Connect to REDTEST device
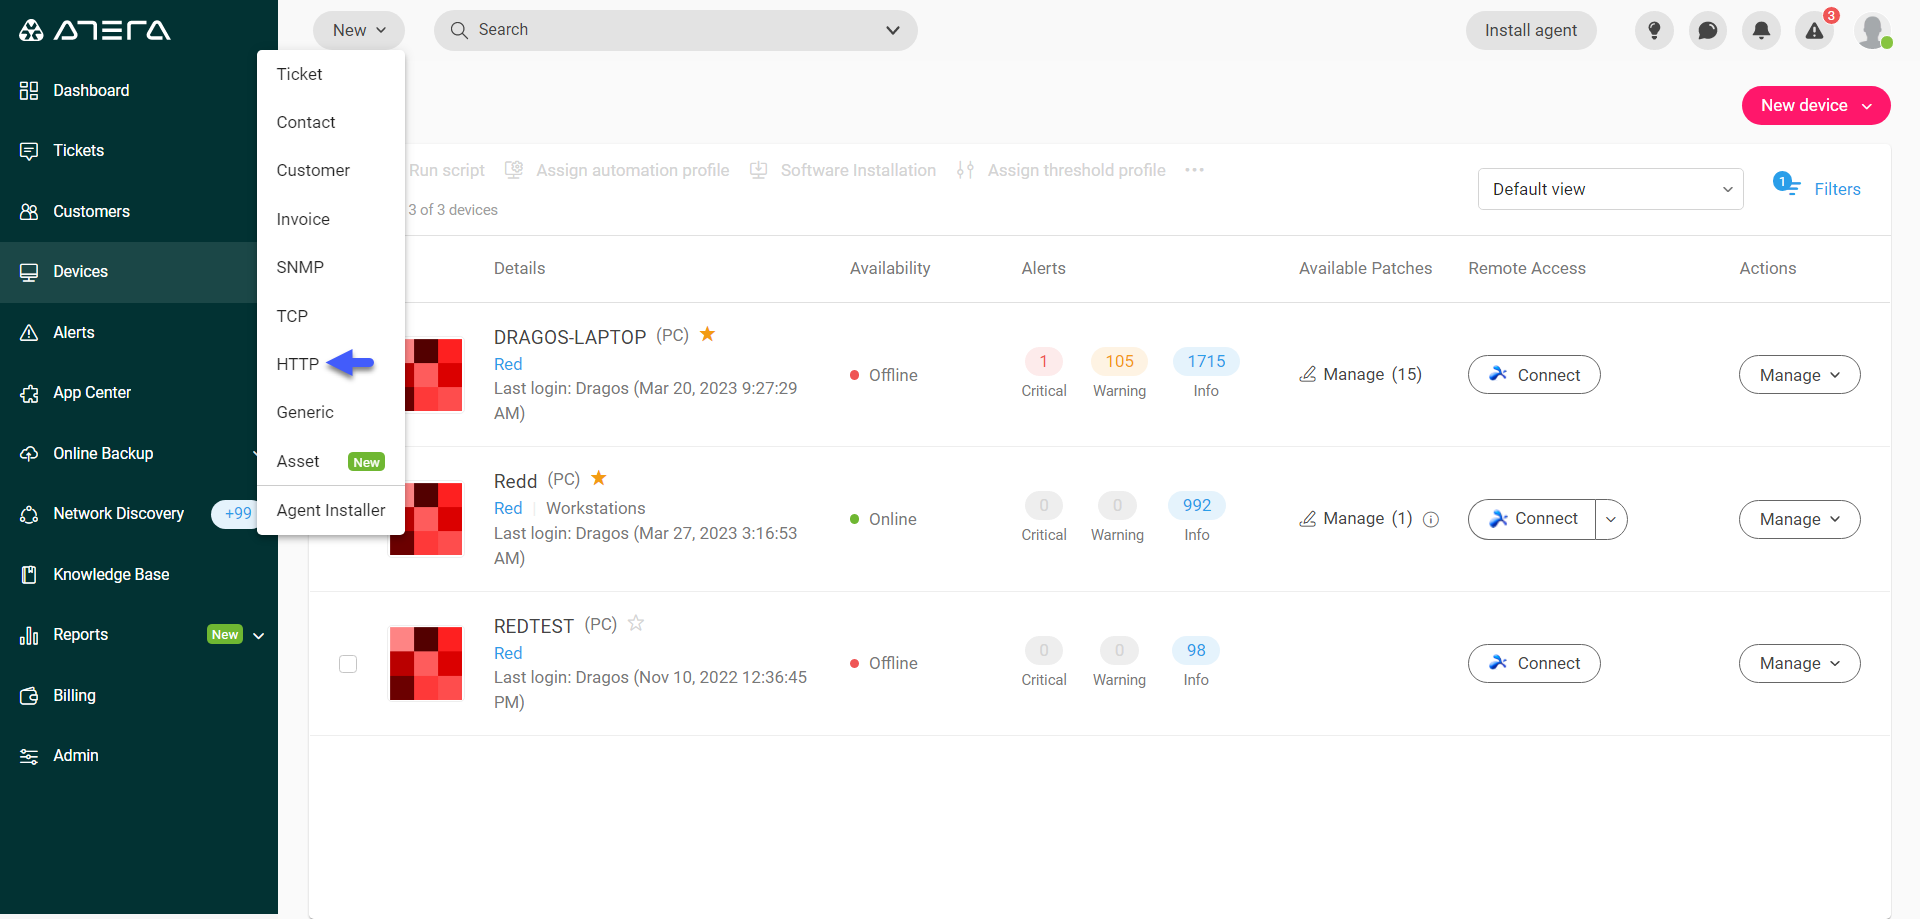1920x919 pixels. click(1534, 663)
